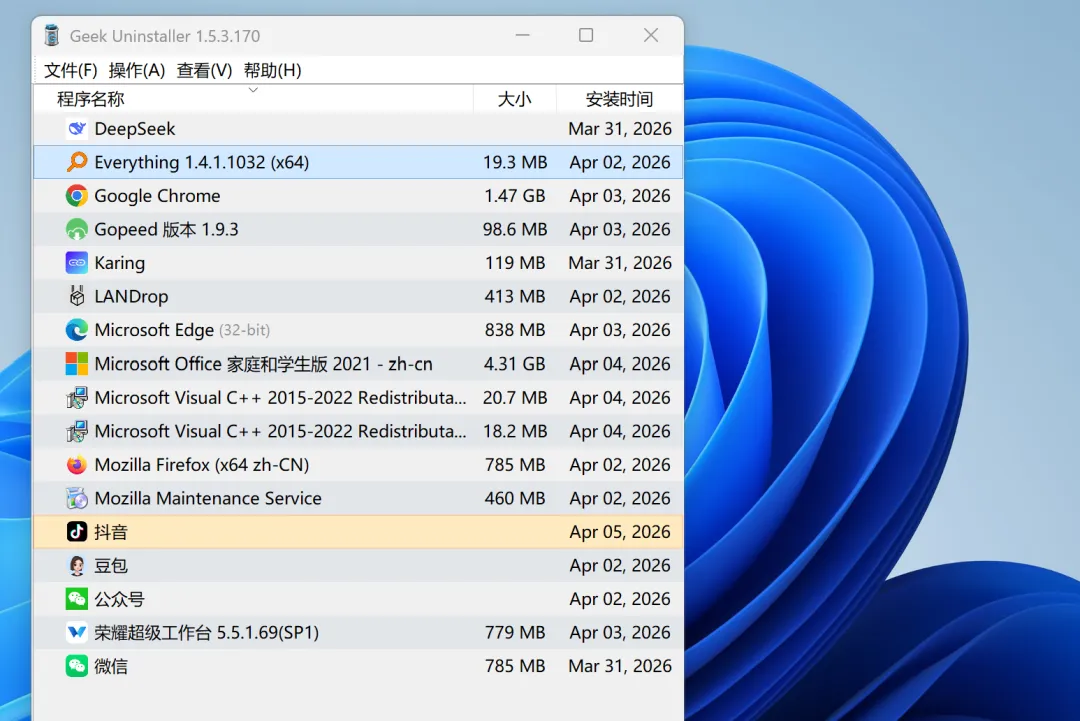Click the DeepSeek app icon
Screen dimensions: 1080x721
[x=76, y=129]
